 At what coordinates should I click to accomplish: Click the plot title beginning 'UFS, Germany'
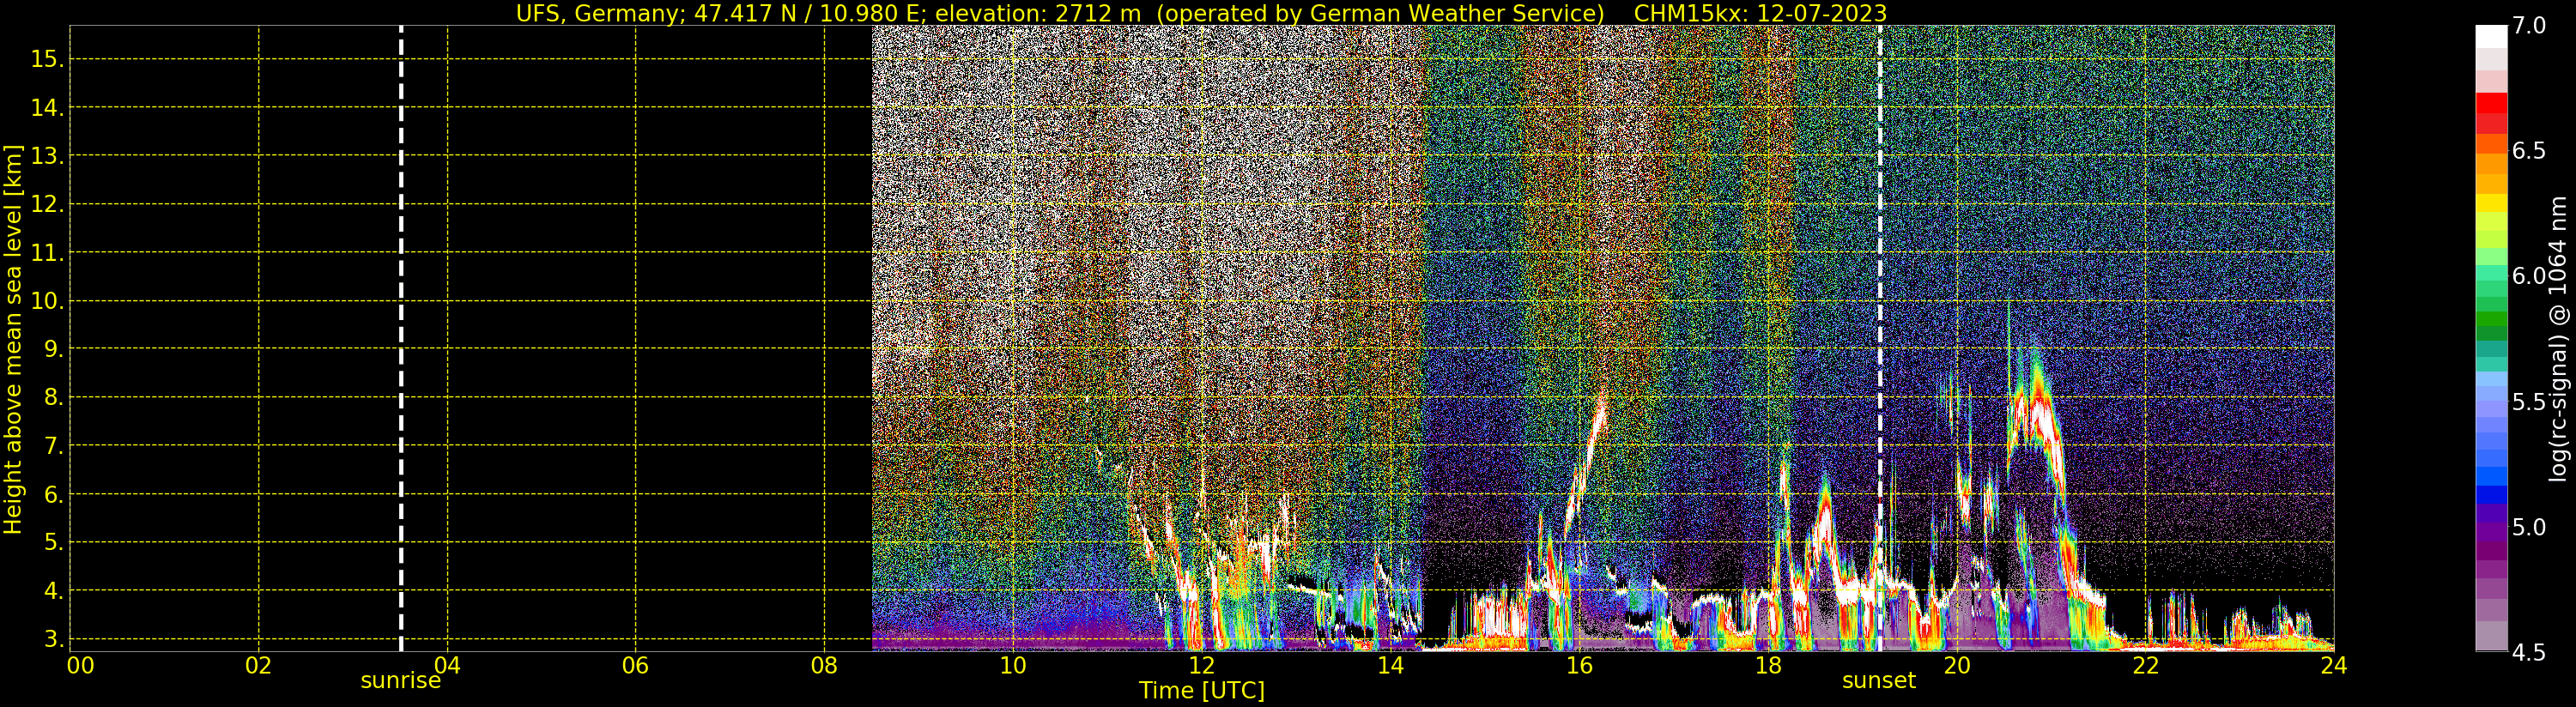1201,13
